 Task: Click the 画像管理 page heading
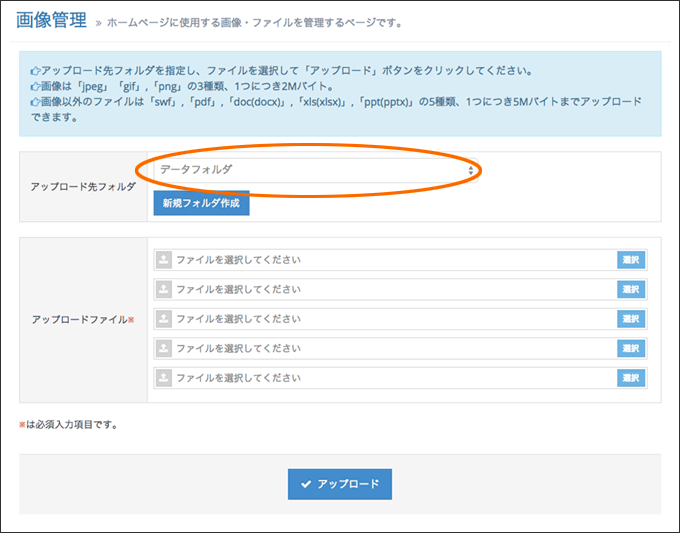pyautogui.click(x=52, y=20)
